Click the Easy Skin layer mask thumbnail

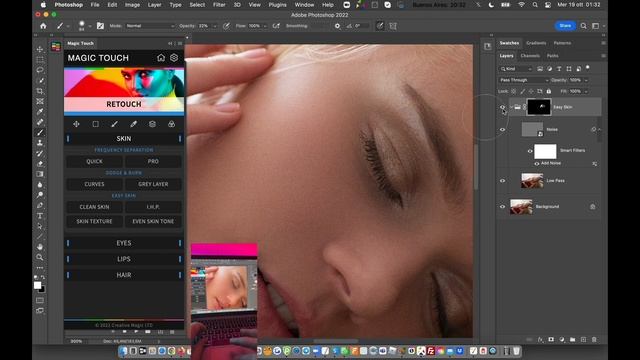[x=539, y=107]
